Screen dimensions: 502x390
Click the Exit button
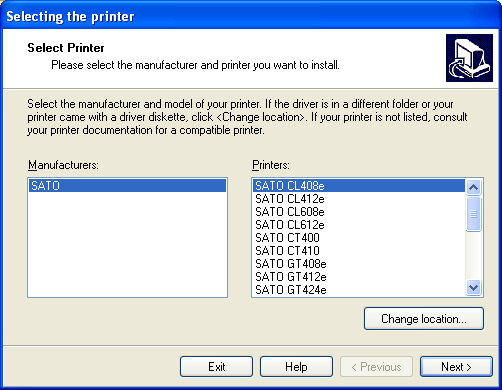216,367
